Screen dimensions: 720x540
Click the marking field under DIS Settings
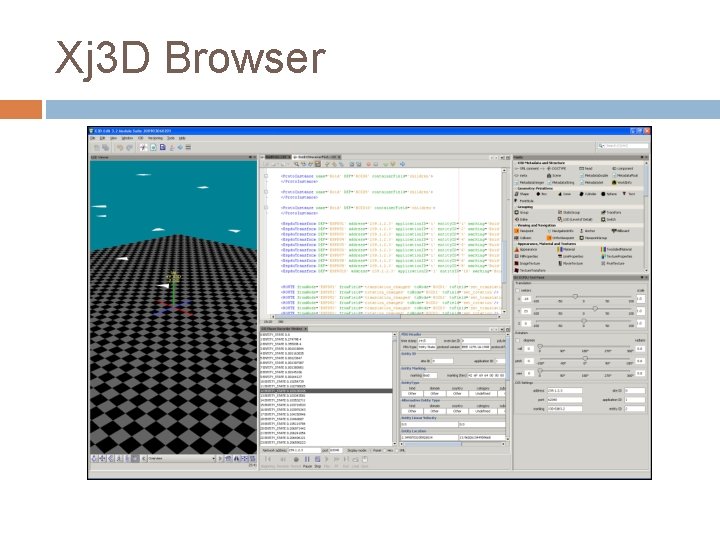564,408
